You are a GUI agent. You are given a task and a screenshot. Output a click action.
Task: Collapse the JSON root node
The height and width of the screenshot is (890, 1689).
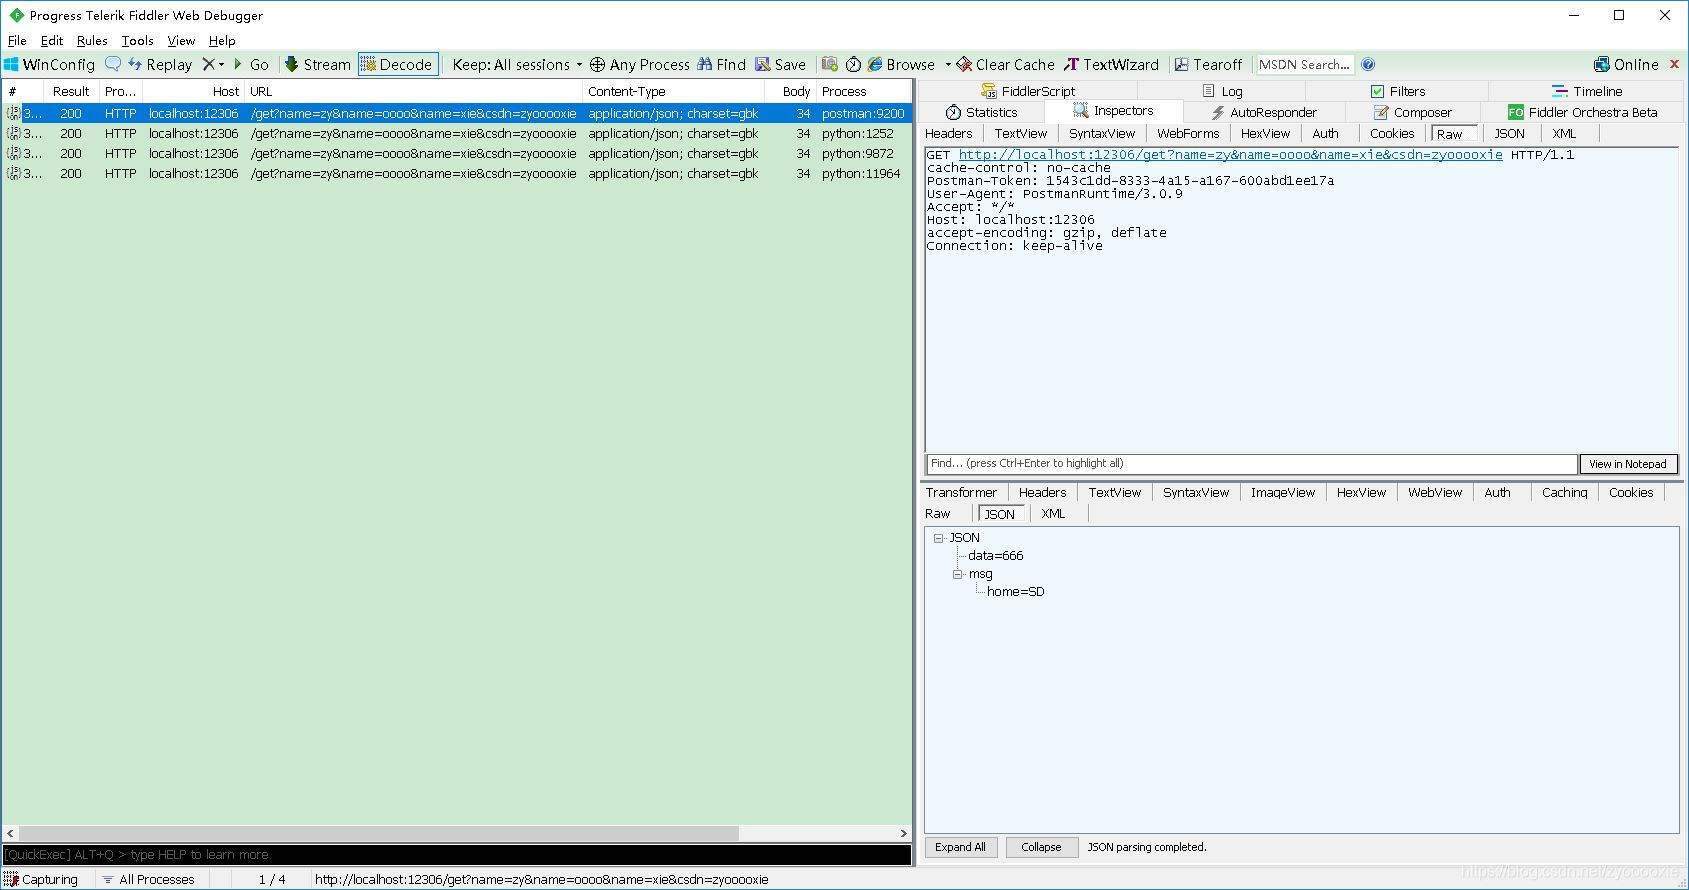click(939, 538)
